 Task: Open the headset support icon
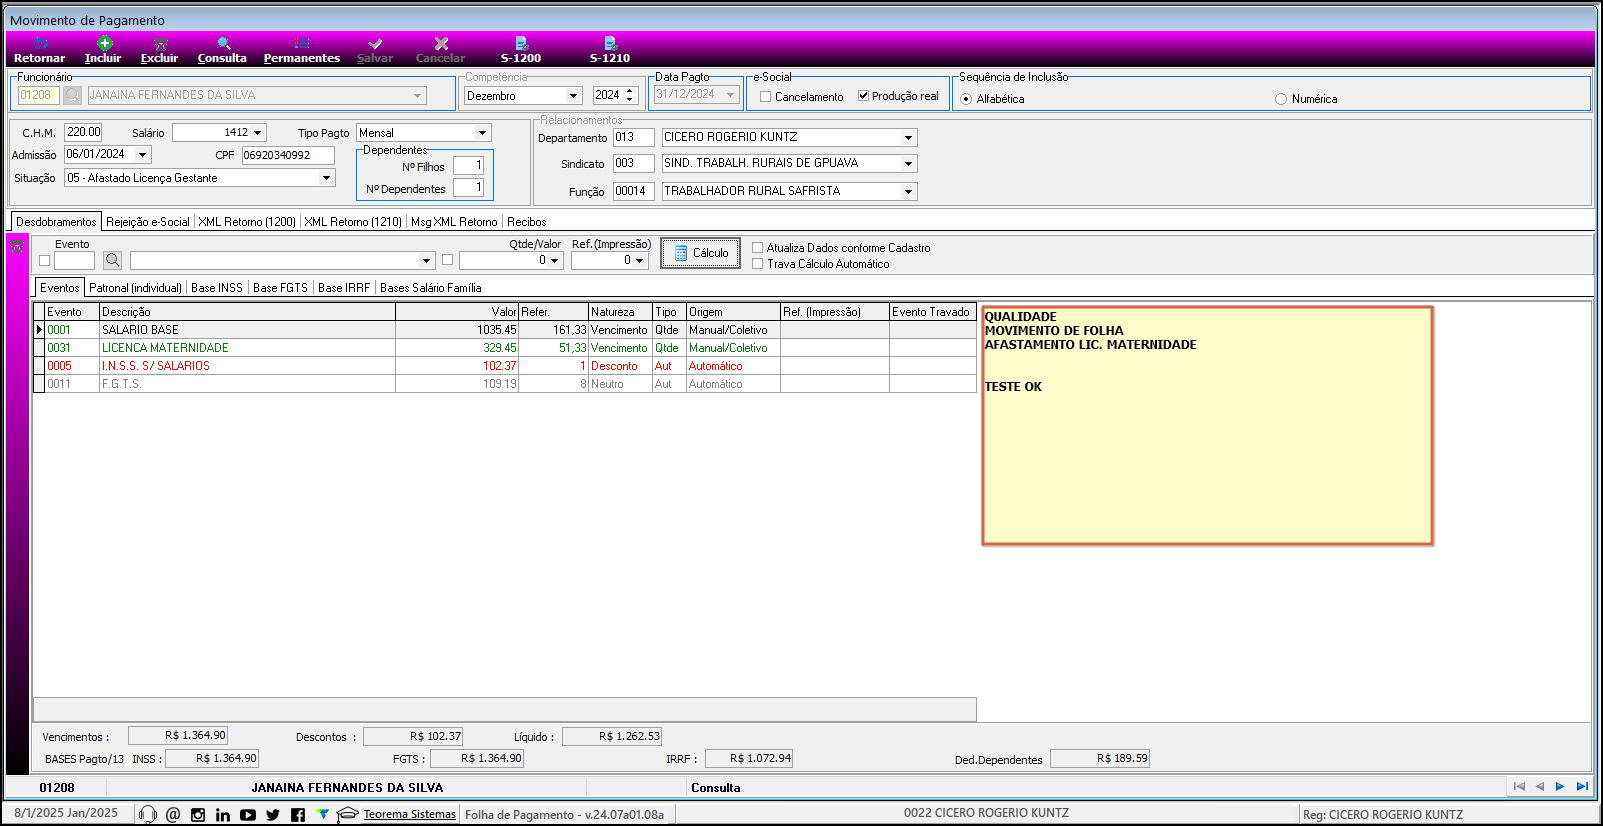click(148, 814)
